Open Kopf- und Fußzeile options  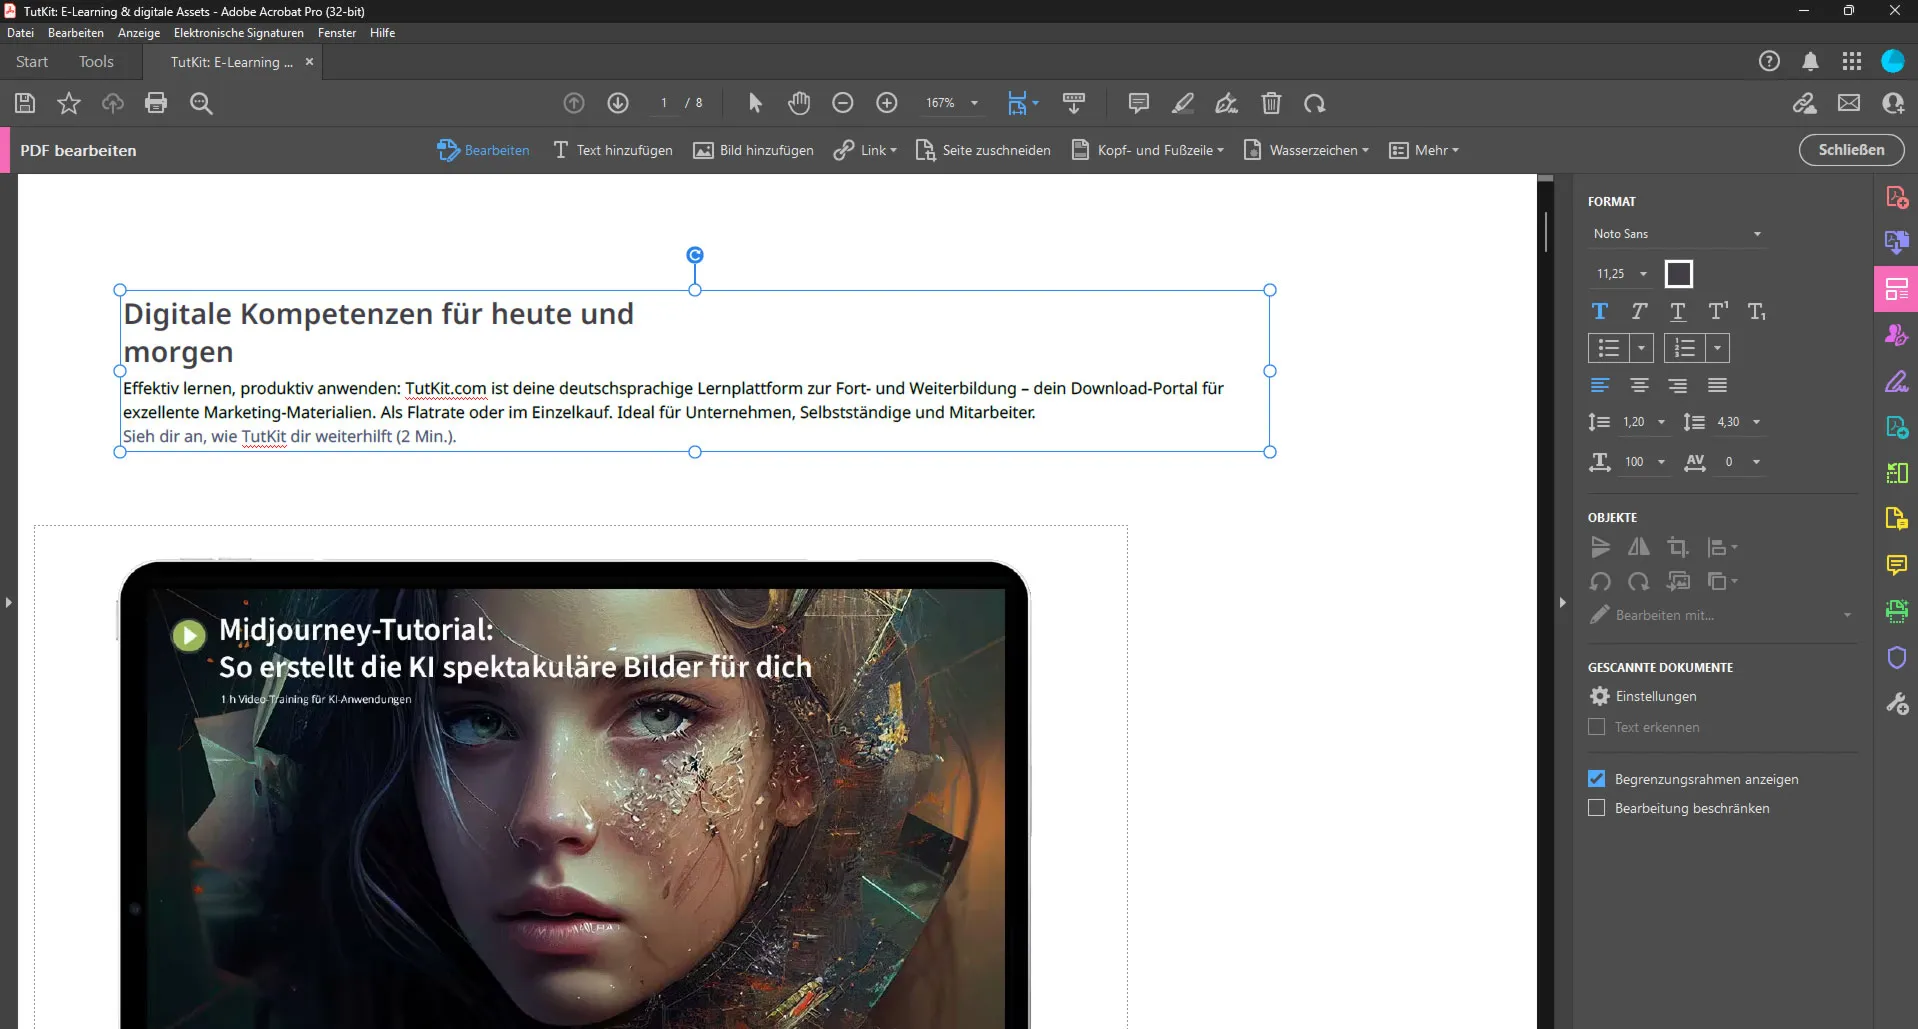[1148, 150]
